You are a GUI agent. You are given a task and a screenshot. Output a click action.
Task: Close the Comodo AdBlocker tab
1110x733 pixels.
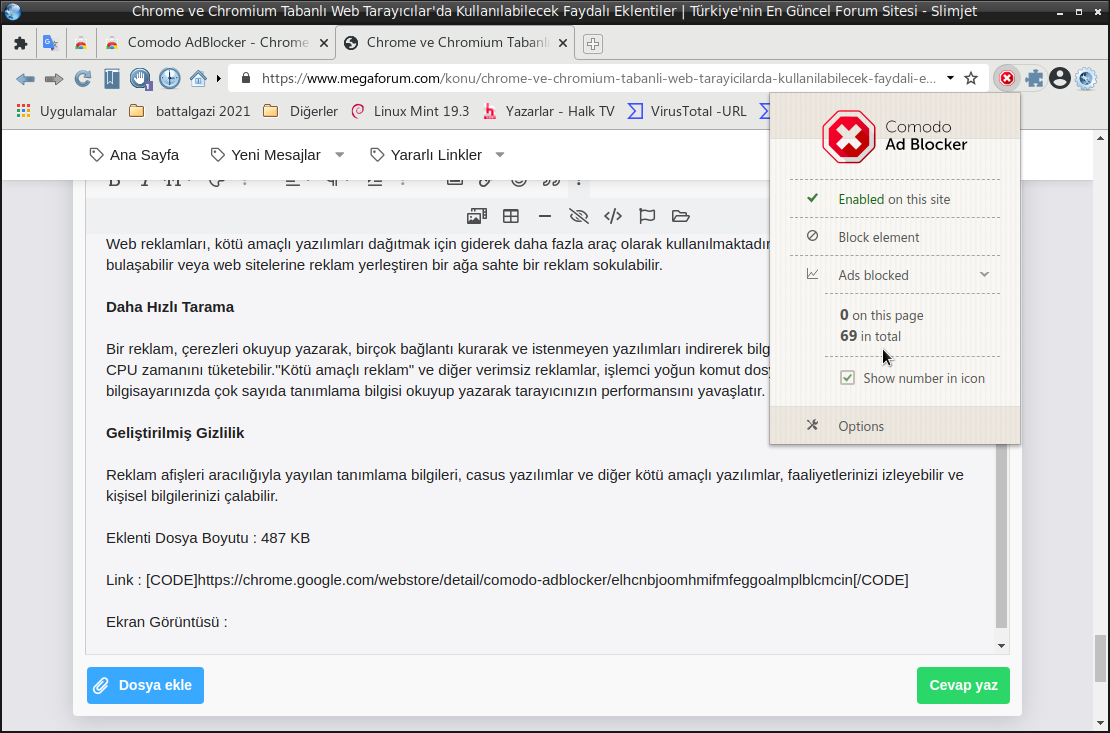(x=324, y=43)
